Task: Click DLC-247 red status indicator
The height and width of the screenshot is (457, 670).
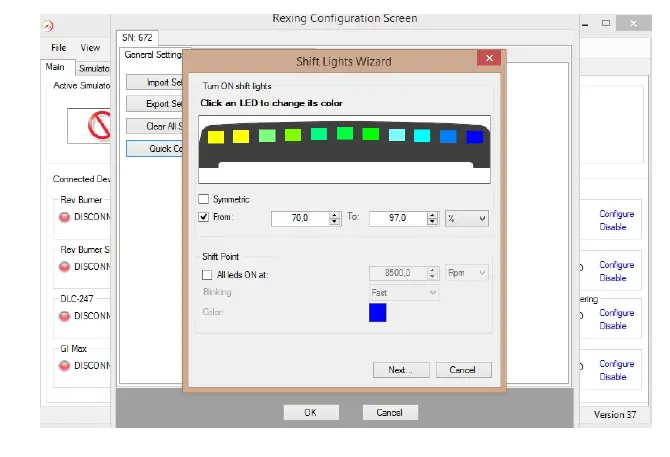Action: click(x=65, y=316)
